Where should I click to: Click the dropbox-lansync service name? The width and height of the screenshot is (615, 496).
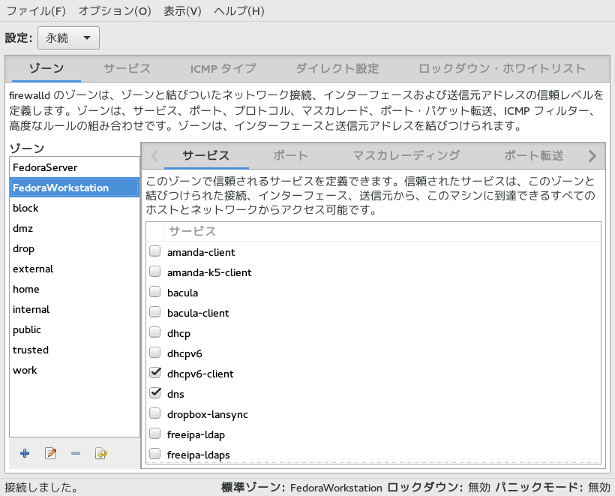point(207,414)
